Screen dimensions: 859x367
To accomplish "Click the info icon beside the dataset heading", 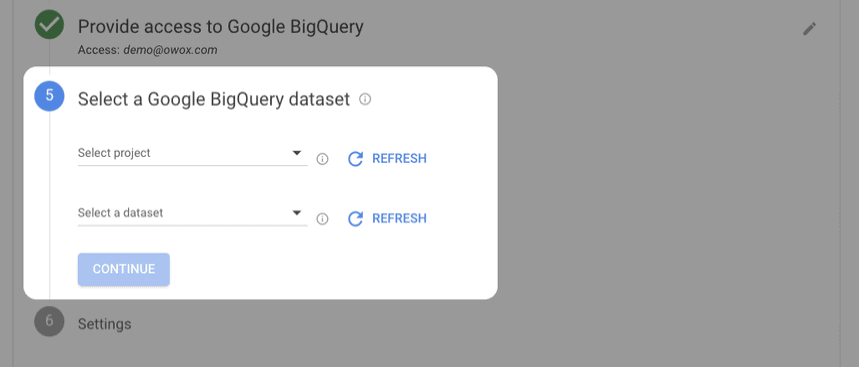I will coord(365,99).
